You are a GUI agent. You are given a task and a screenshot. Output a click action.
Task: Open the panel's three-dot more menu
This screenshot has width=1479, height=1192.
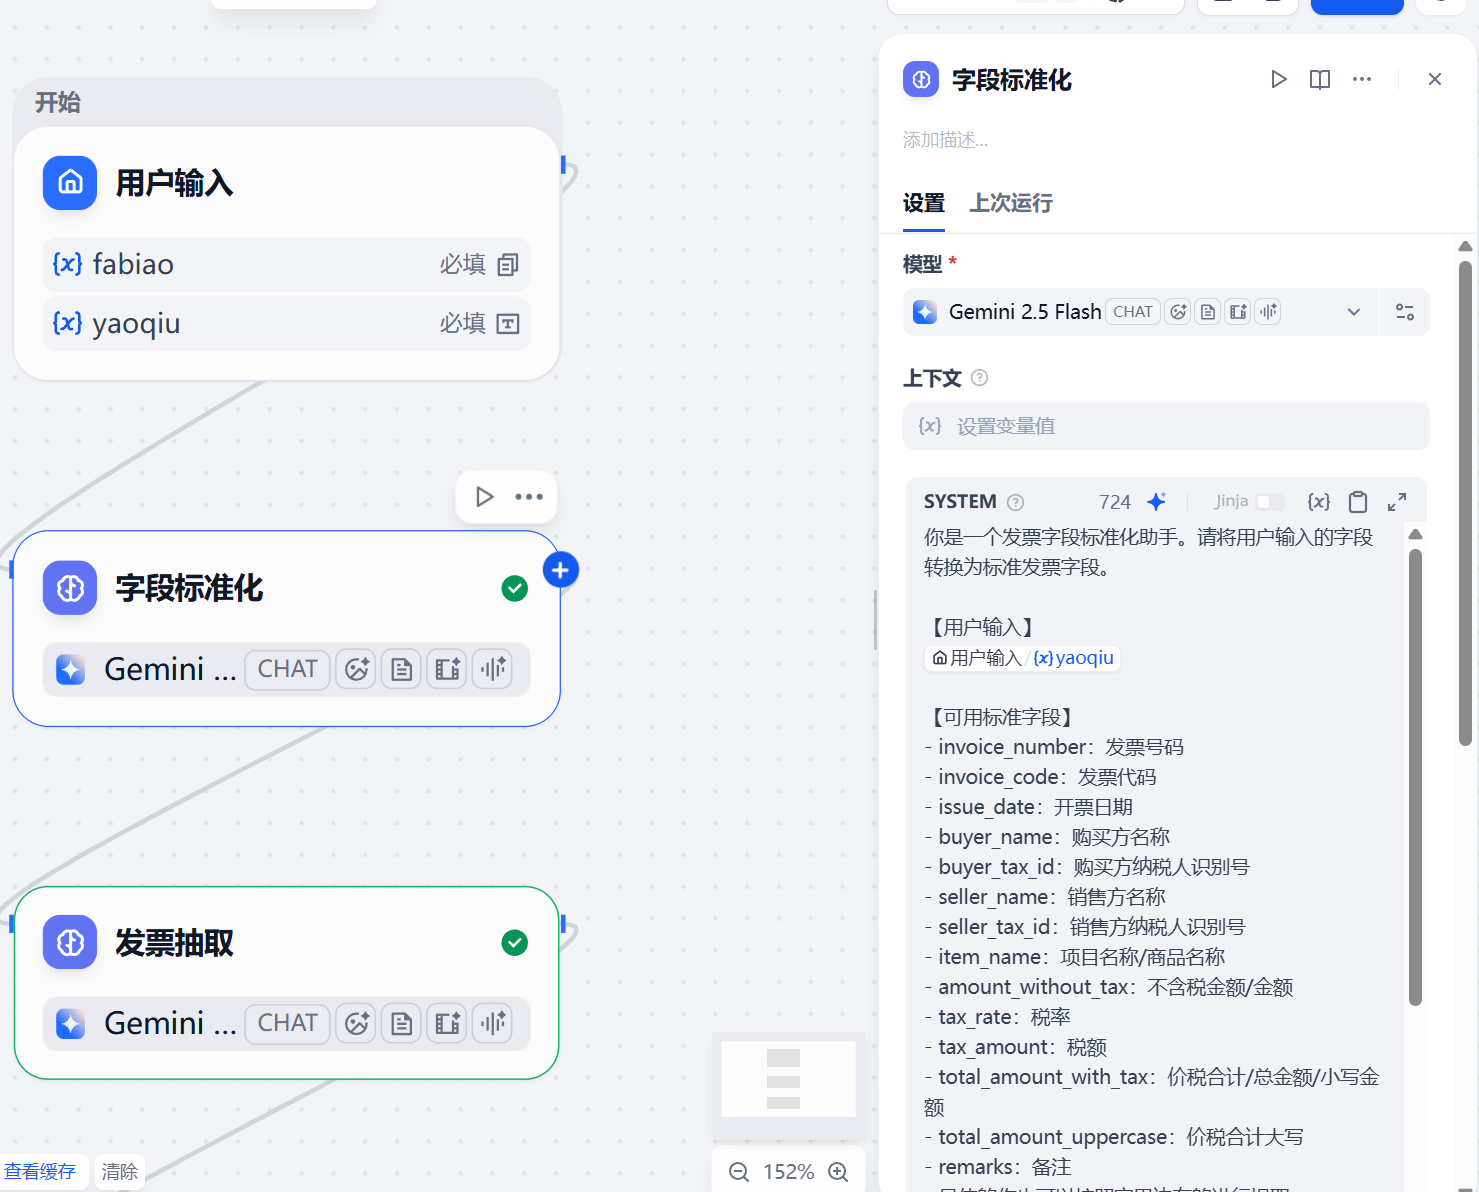pos(1362,79)
